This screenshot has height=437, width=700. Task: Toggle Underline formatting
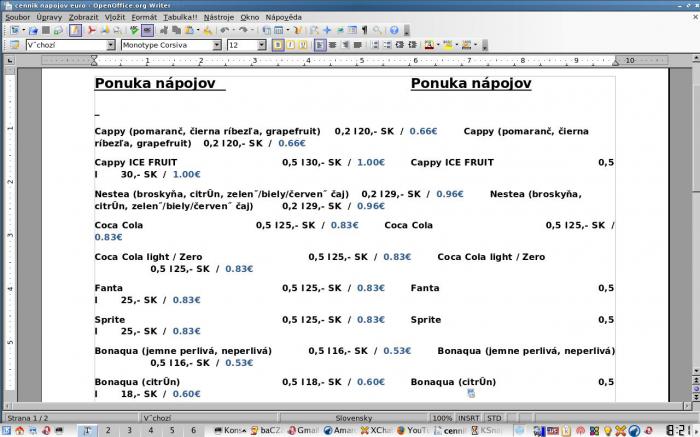pos(303,45)
